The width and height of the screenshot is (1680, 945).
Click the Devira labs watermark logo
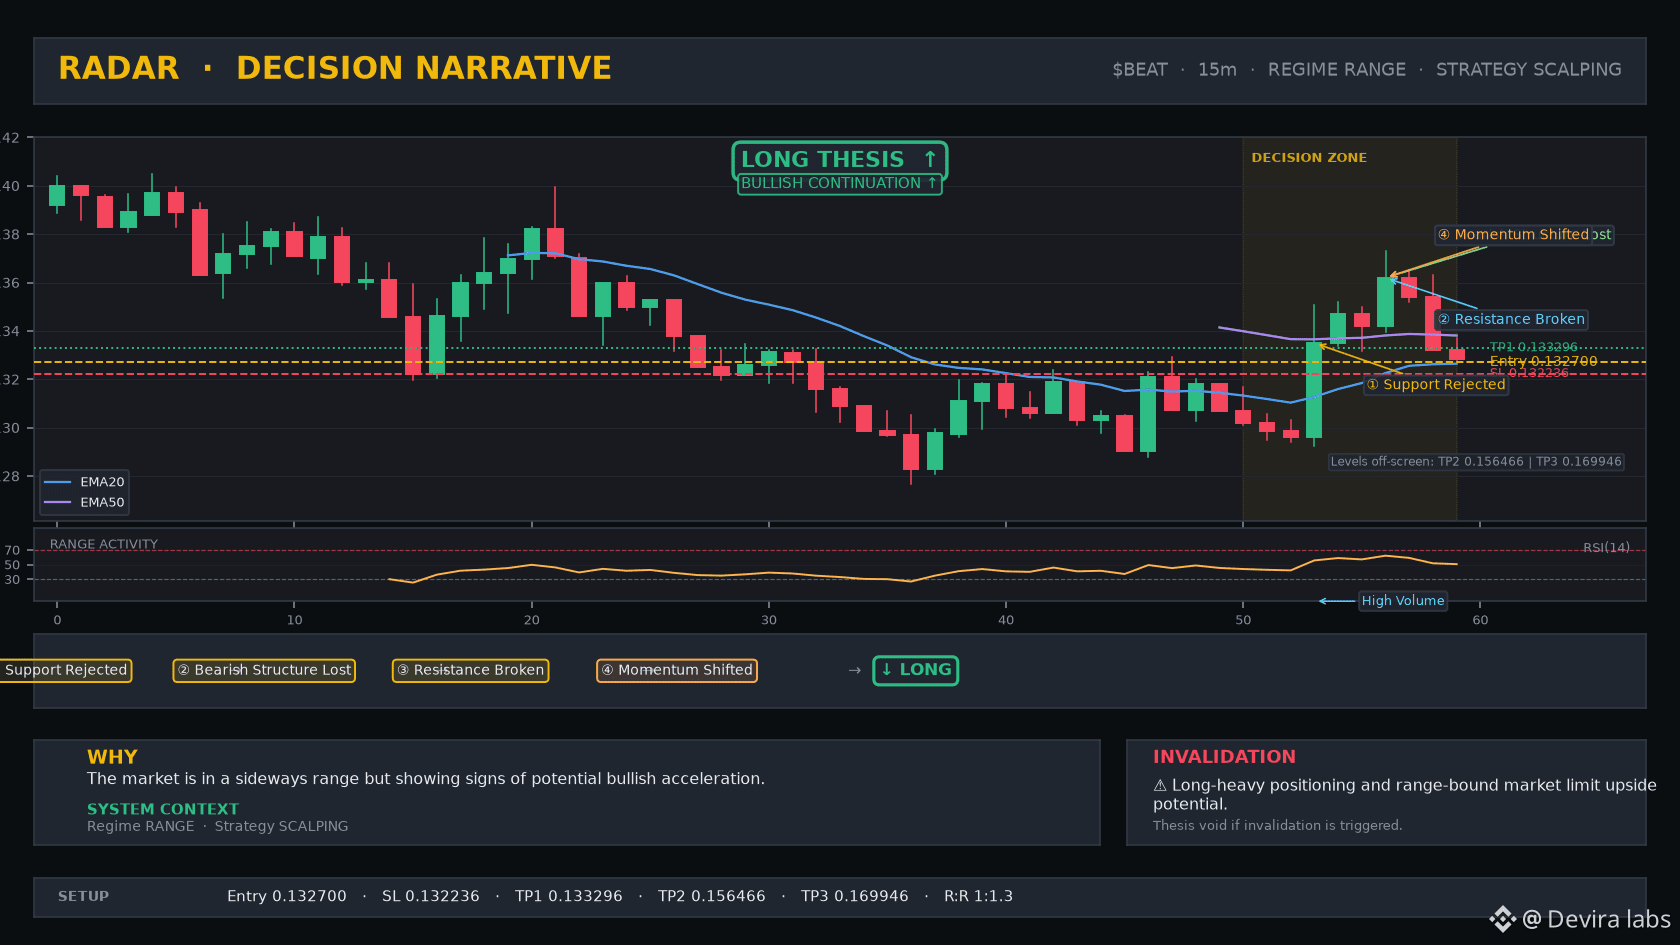click(1502, 919)
